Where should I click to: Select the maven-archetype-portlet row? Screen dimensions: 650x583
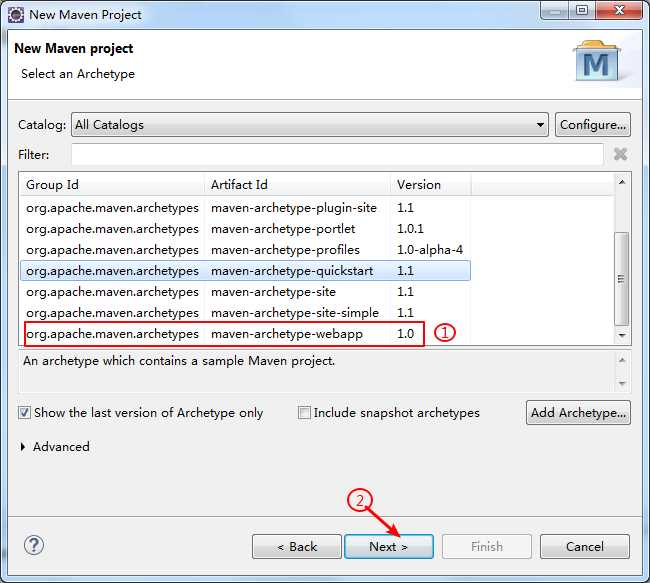click(245, 229)
